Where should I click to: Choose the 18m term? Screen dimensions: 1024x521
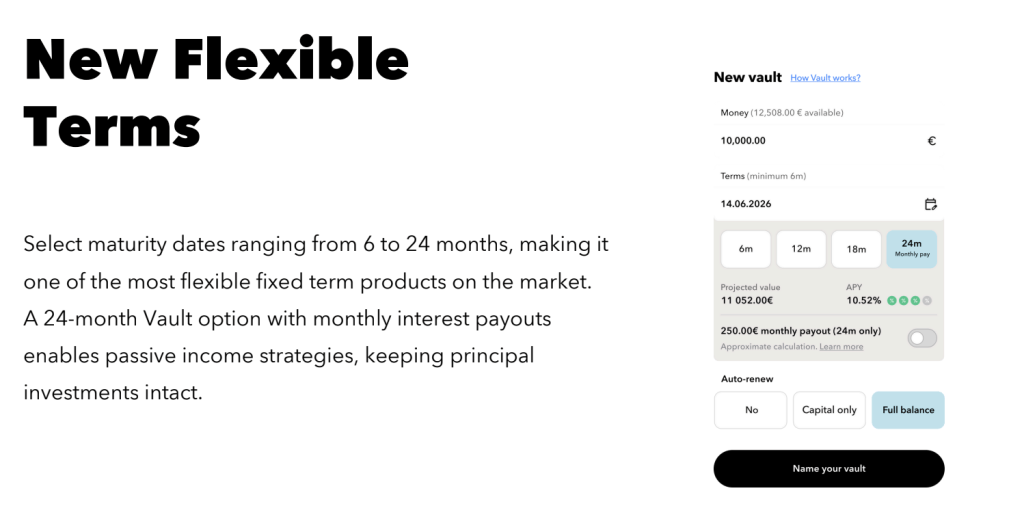(856, 249)
